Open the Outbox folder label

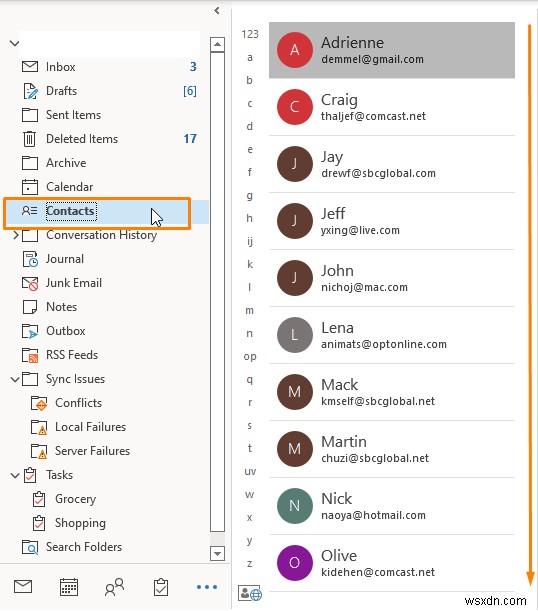[x=65, y=331]
